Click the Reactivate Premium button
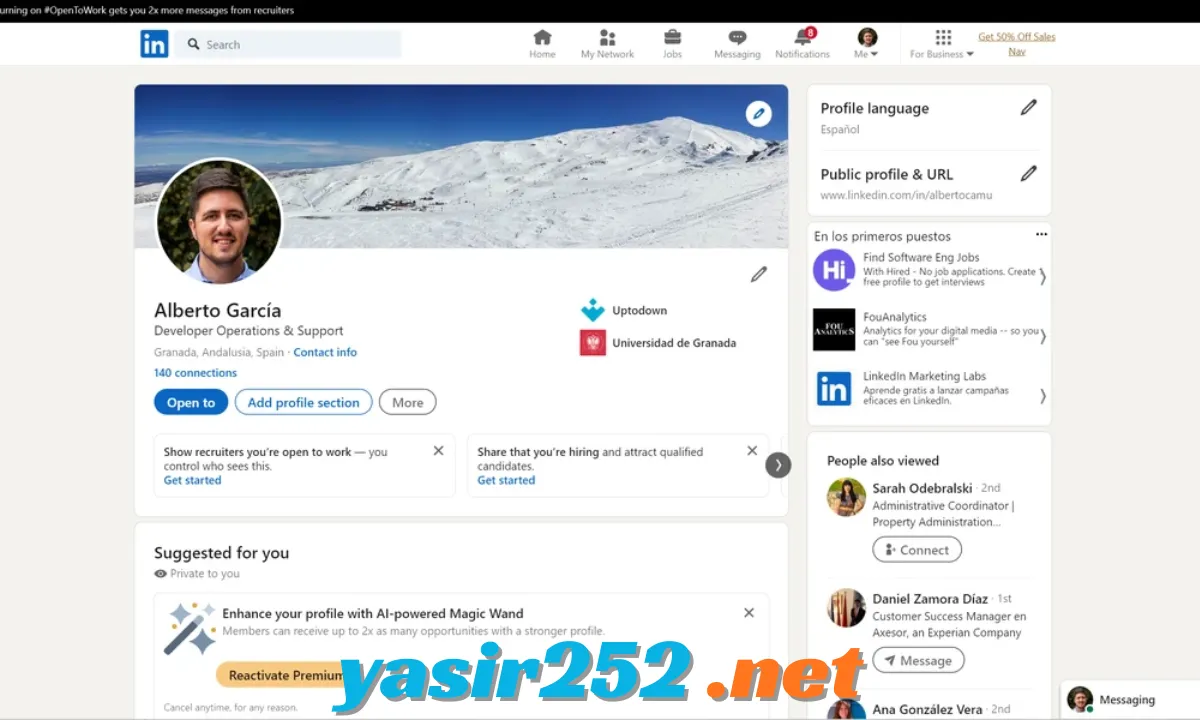Viewport: 1200px width, 720px height. point(284,675)
